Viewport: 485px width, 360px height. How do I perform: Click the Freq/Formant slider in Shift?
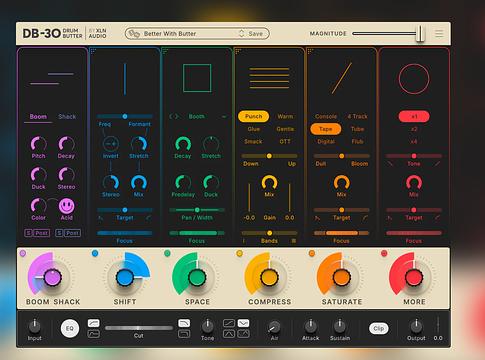[x=125, y=116]
